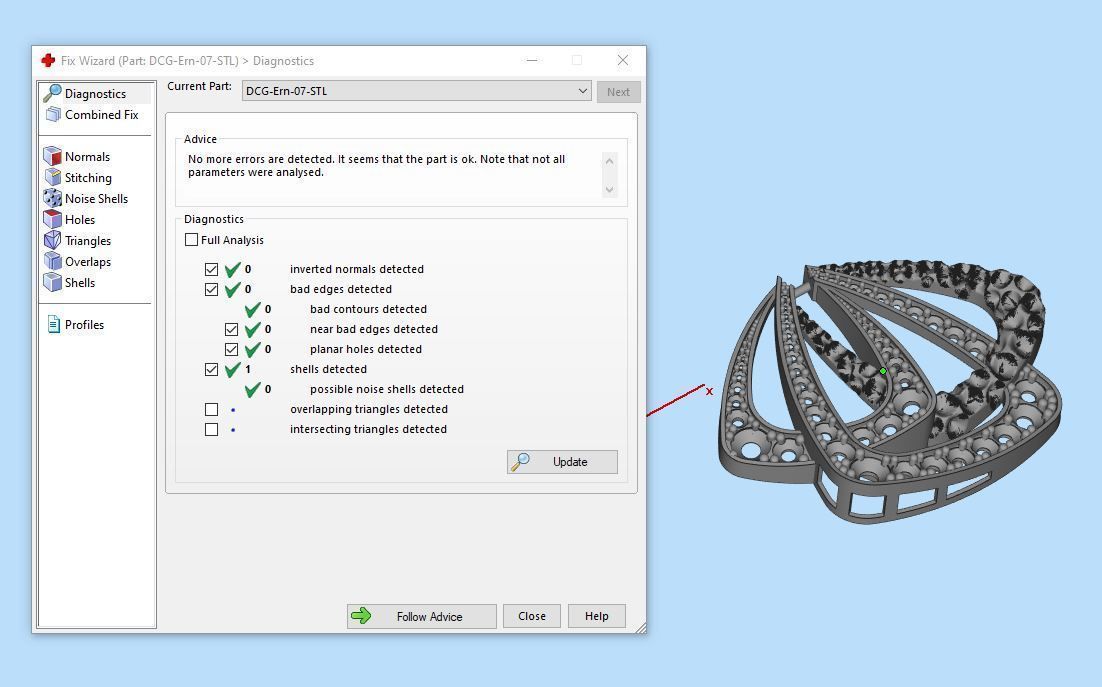This screenshot has width=1102, height=687.
Task: Click the Combined Fix icon
Action: tap(53, 114)
